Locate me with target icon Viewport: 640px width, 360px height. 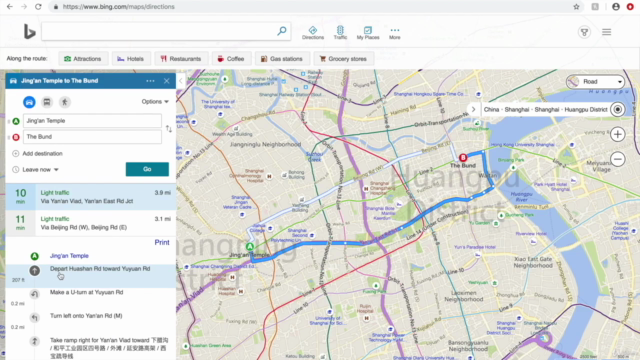[x=618, y=109]
